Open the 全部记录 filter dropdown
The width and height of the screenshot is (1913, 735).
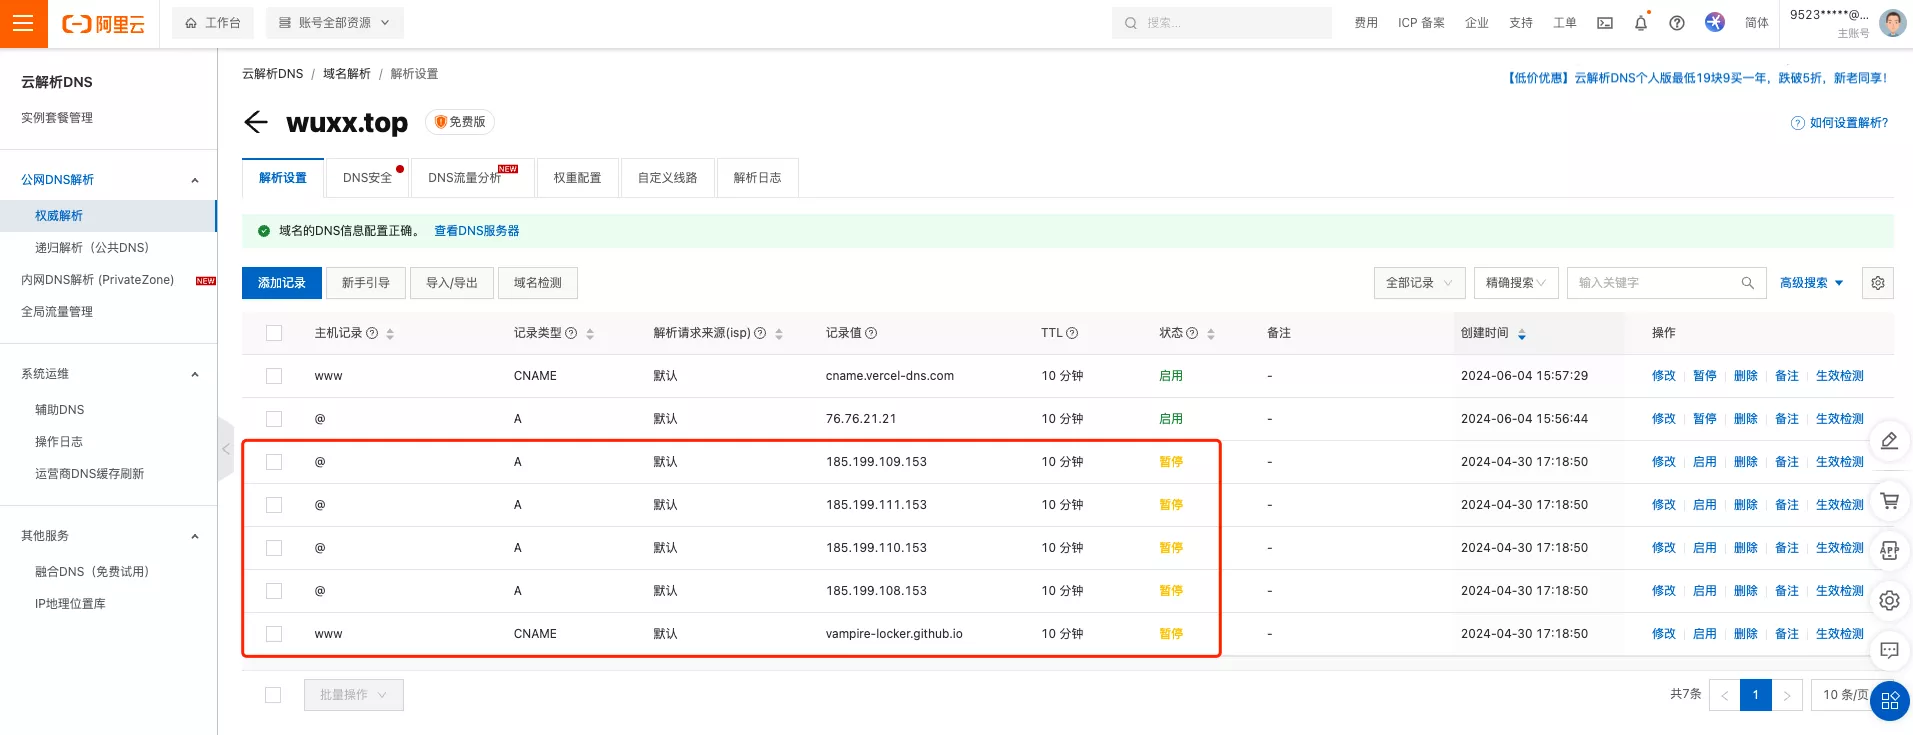pyautogui.click(x=1420, y=283)
